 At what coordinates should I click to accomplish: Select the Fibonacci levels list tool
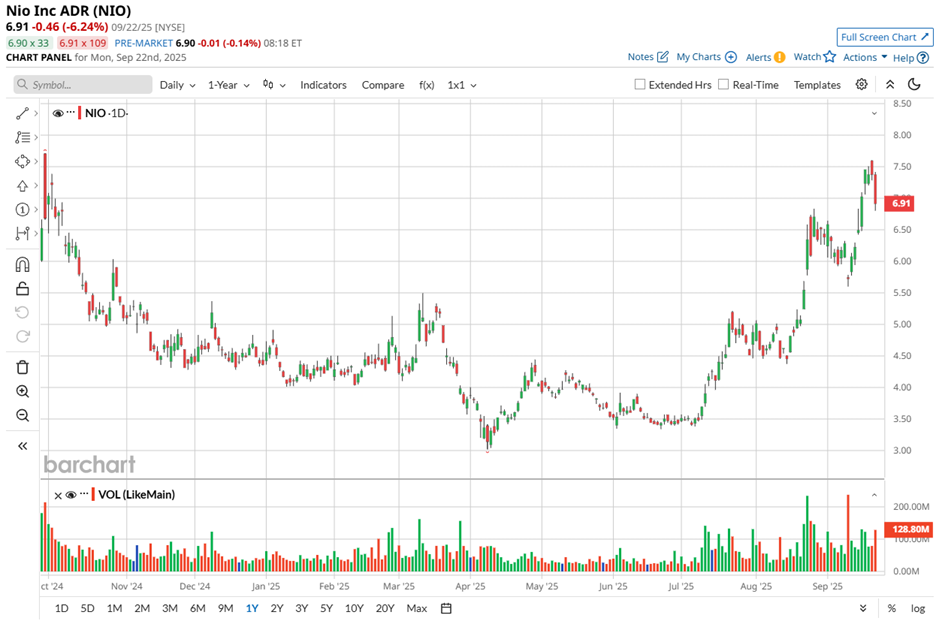(x=22, y=137)
